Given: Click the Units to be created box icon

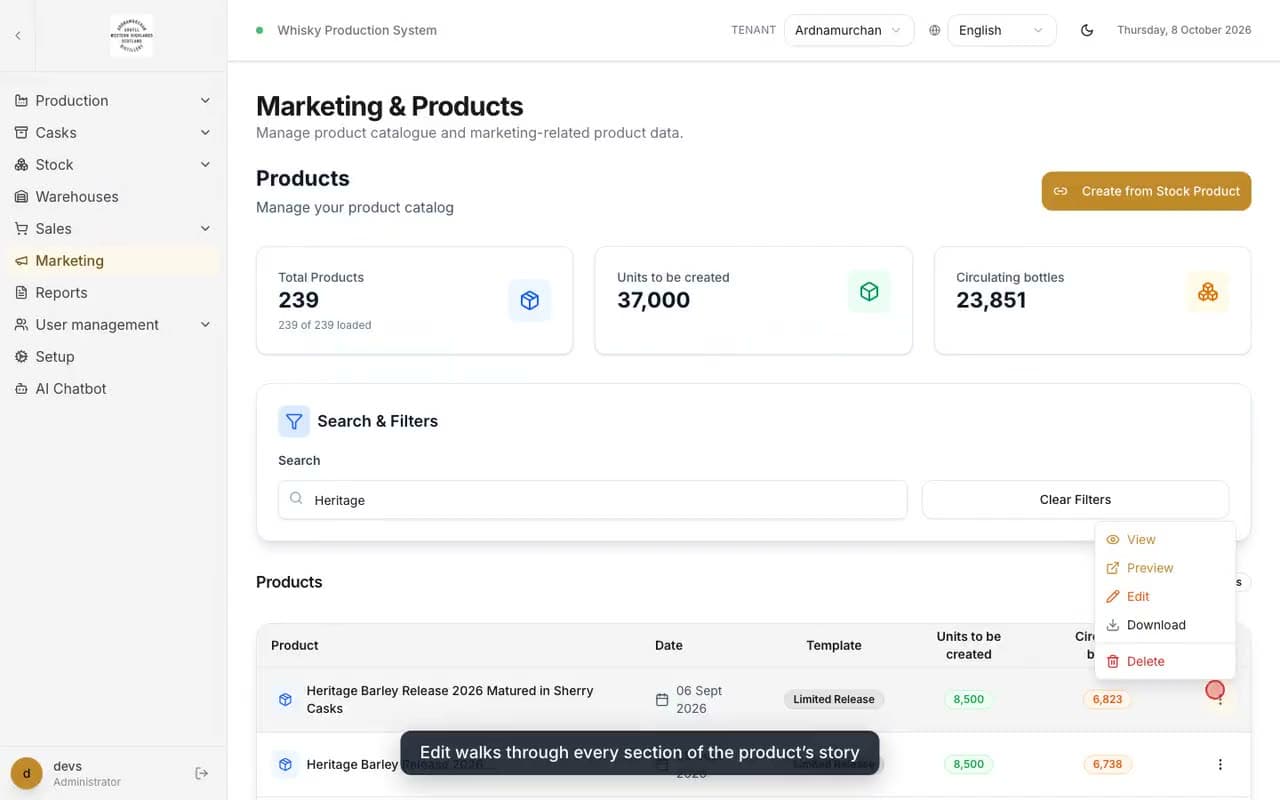Looking at the screenshot, I should (869, 291).
